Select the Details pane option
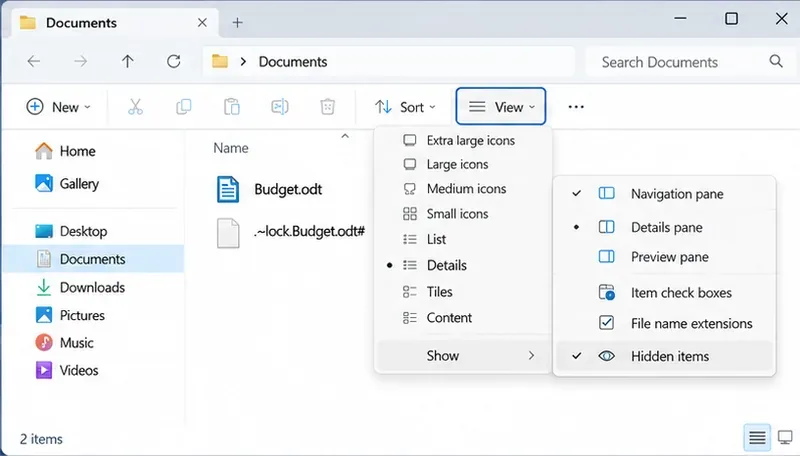 coord(664,227)
